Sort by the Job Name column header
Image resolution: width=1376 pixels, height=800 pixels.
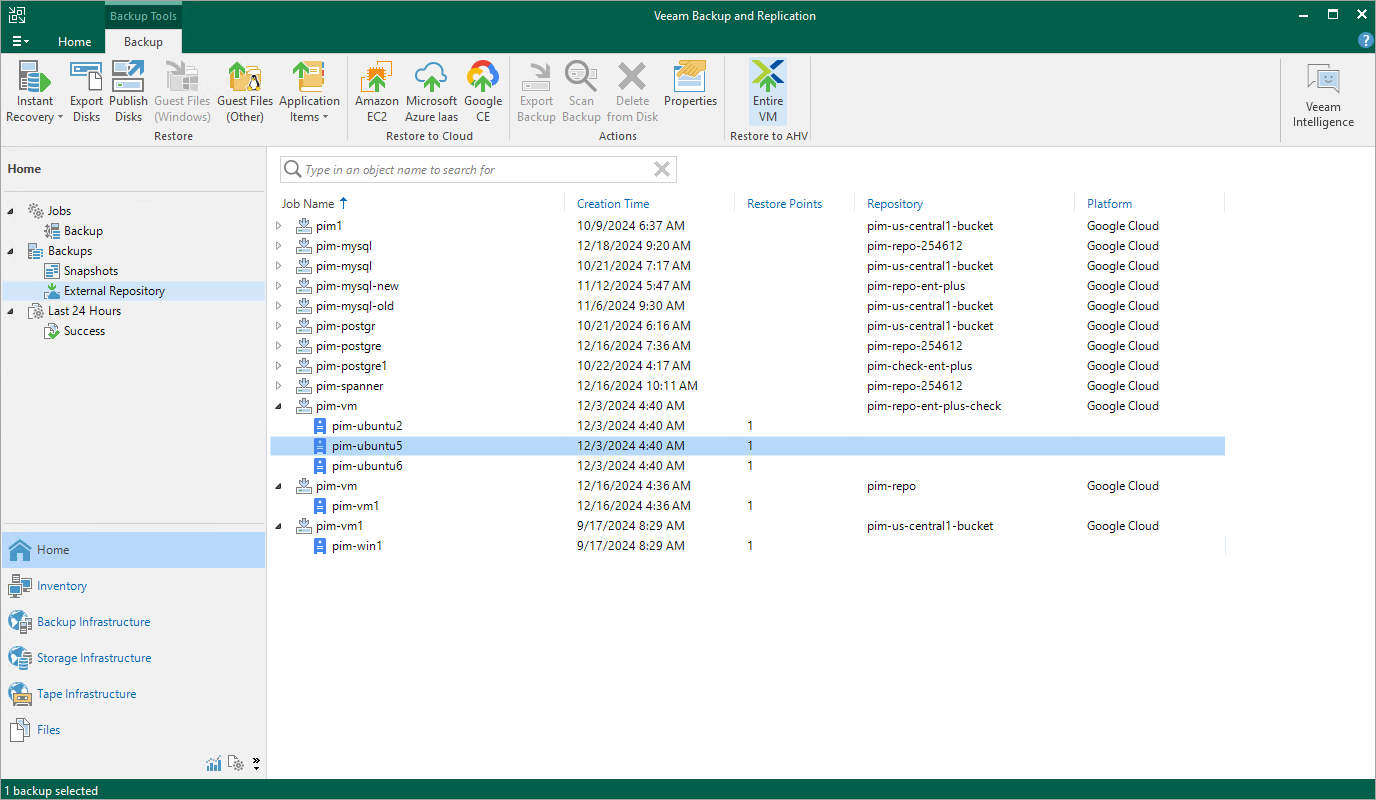[308, 204]
